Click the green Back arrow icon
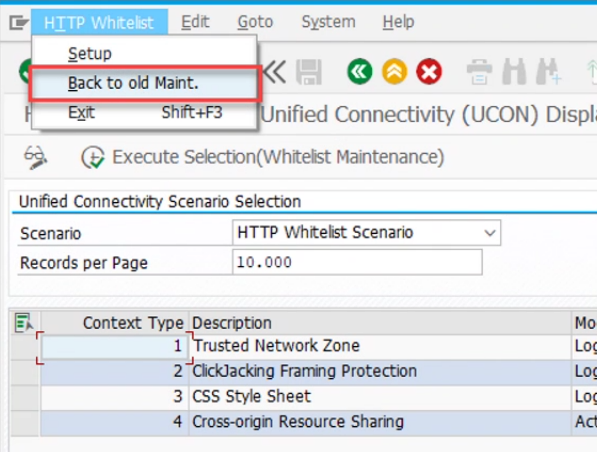This screenshot has height=452, width=597. (359, 71)
